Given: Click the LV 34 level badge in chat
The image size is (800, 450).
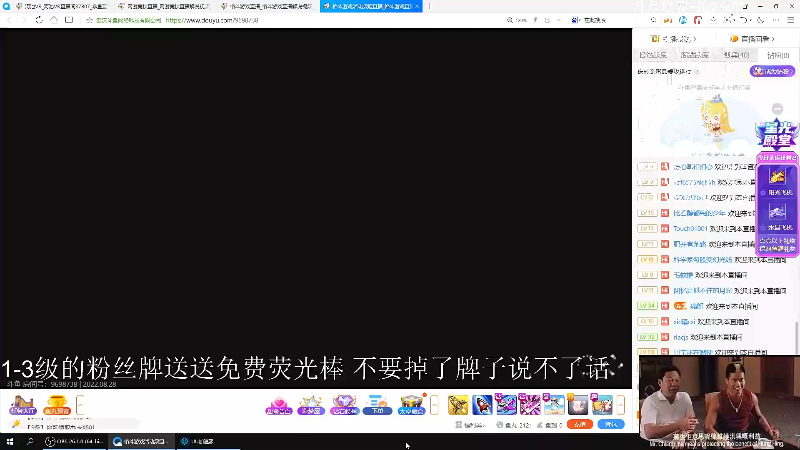Looking at the screenshot, I should tap(647, 306).
